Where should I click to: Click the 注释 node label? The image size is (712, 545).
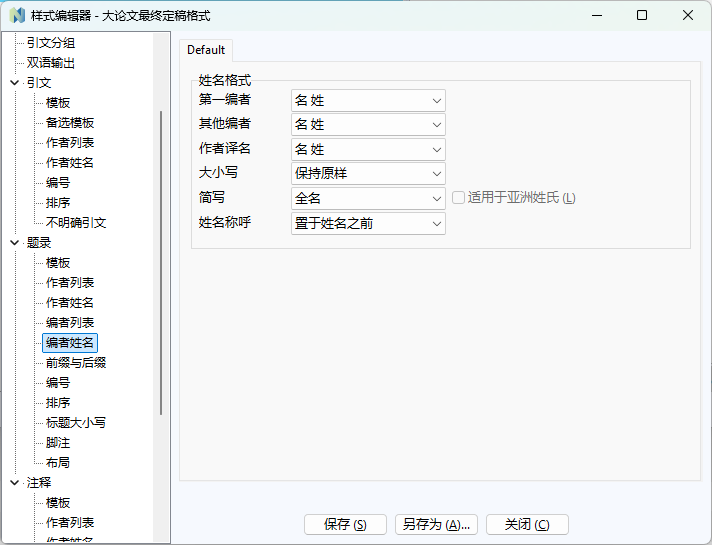(x=39, y=482)
